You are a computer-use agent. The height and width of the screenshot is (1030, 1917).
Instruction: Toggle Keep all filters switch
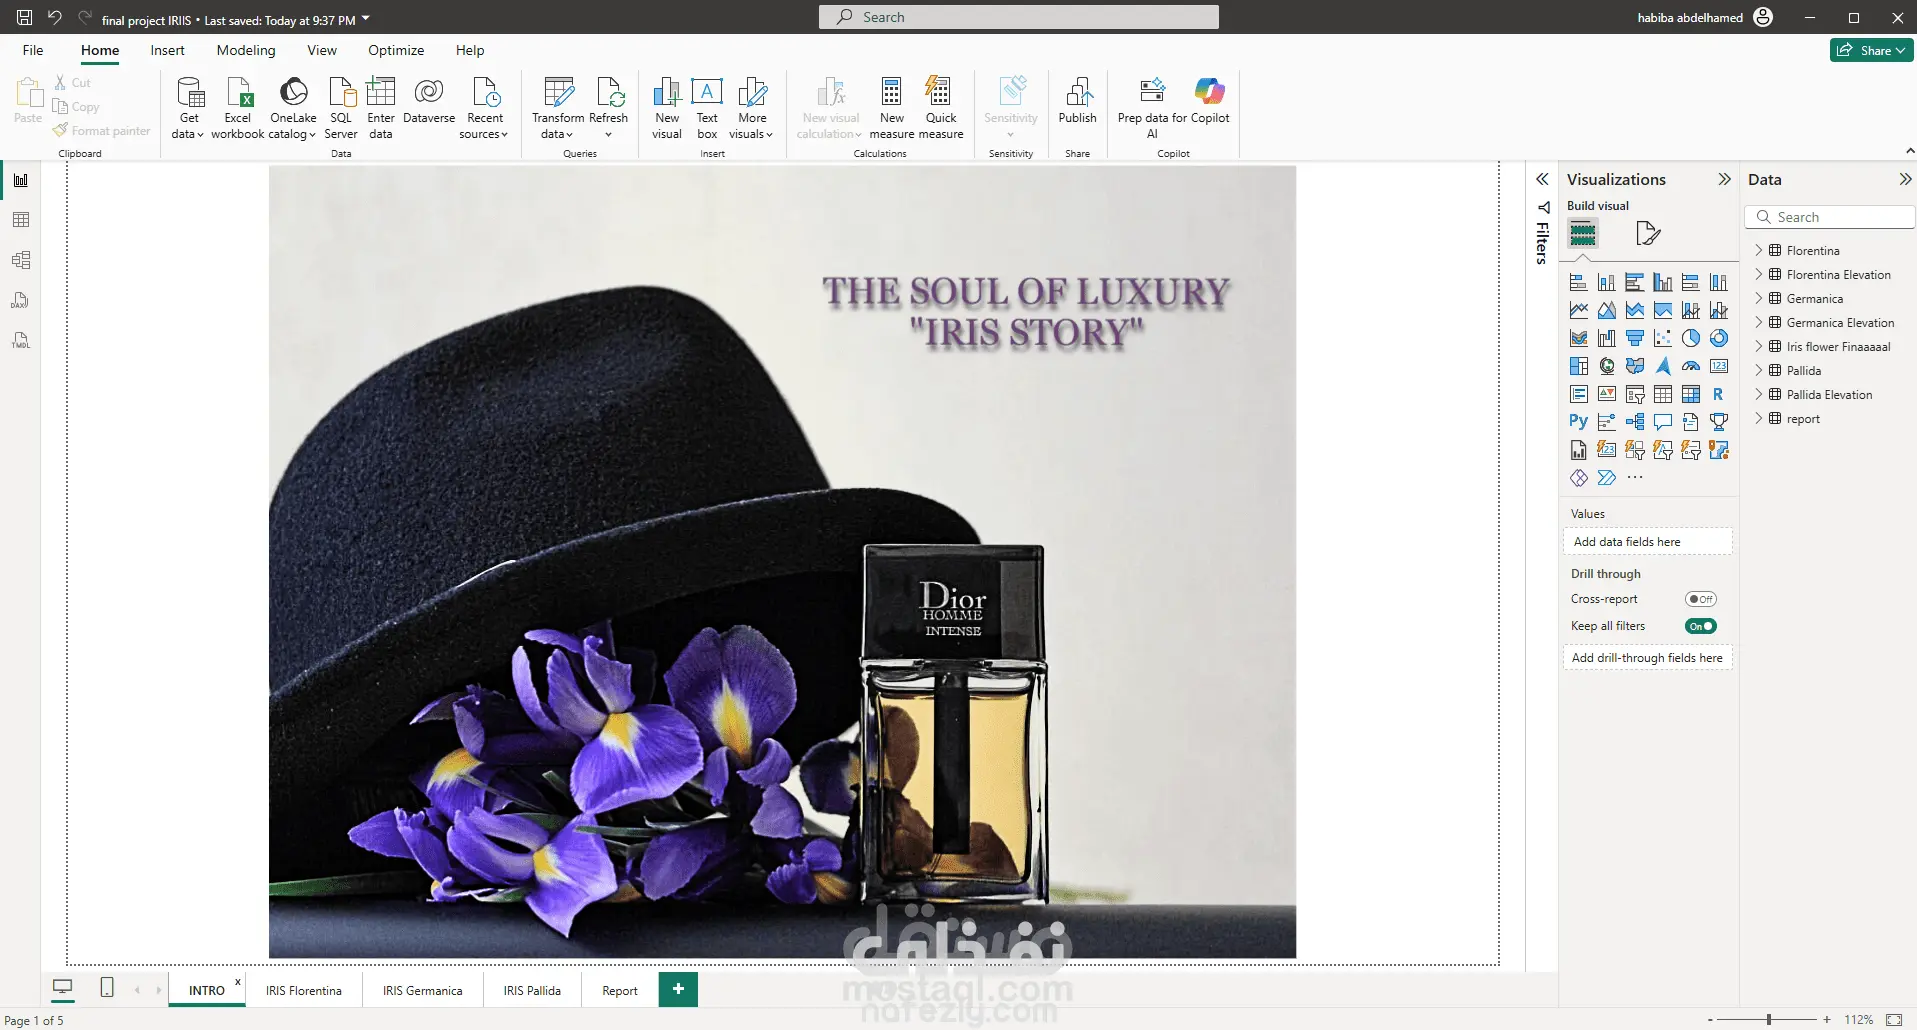1700,626
